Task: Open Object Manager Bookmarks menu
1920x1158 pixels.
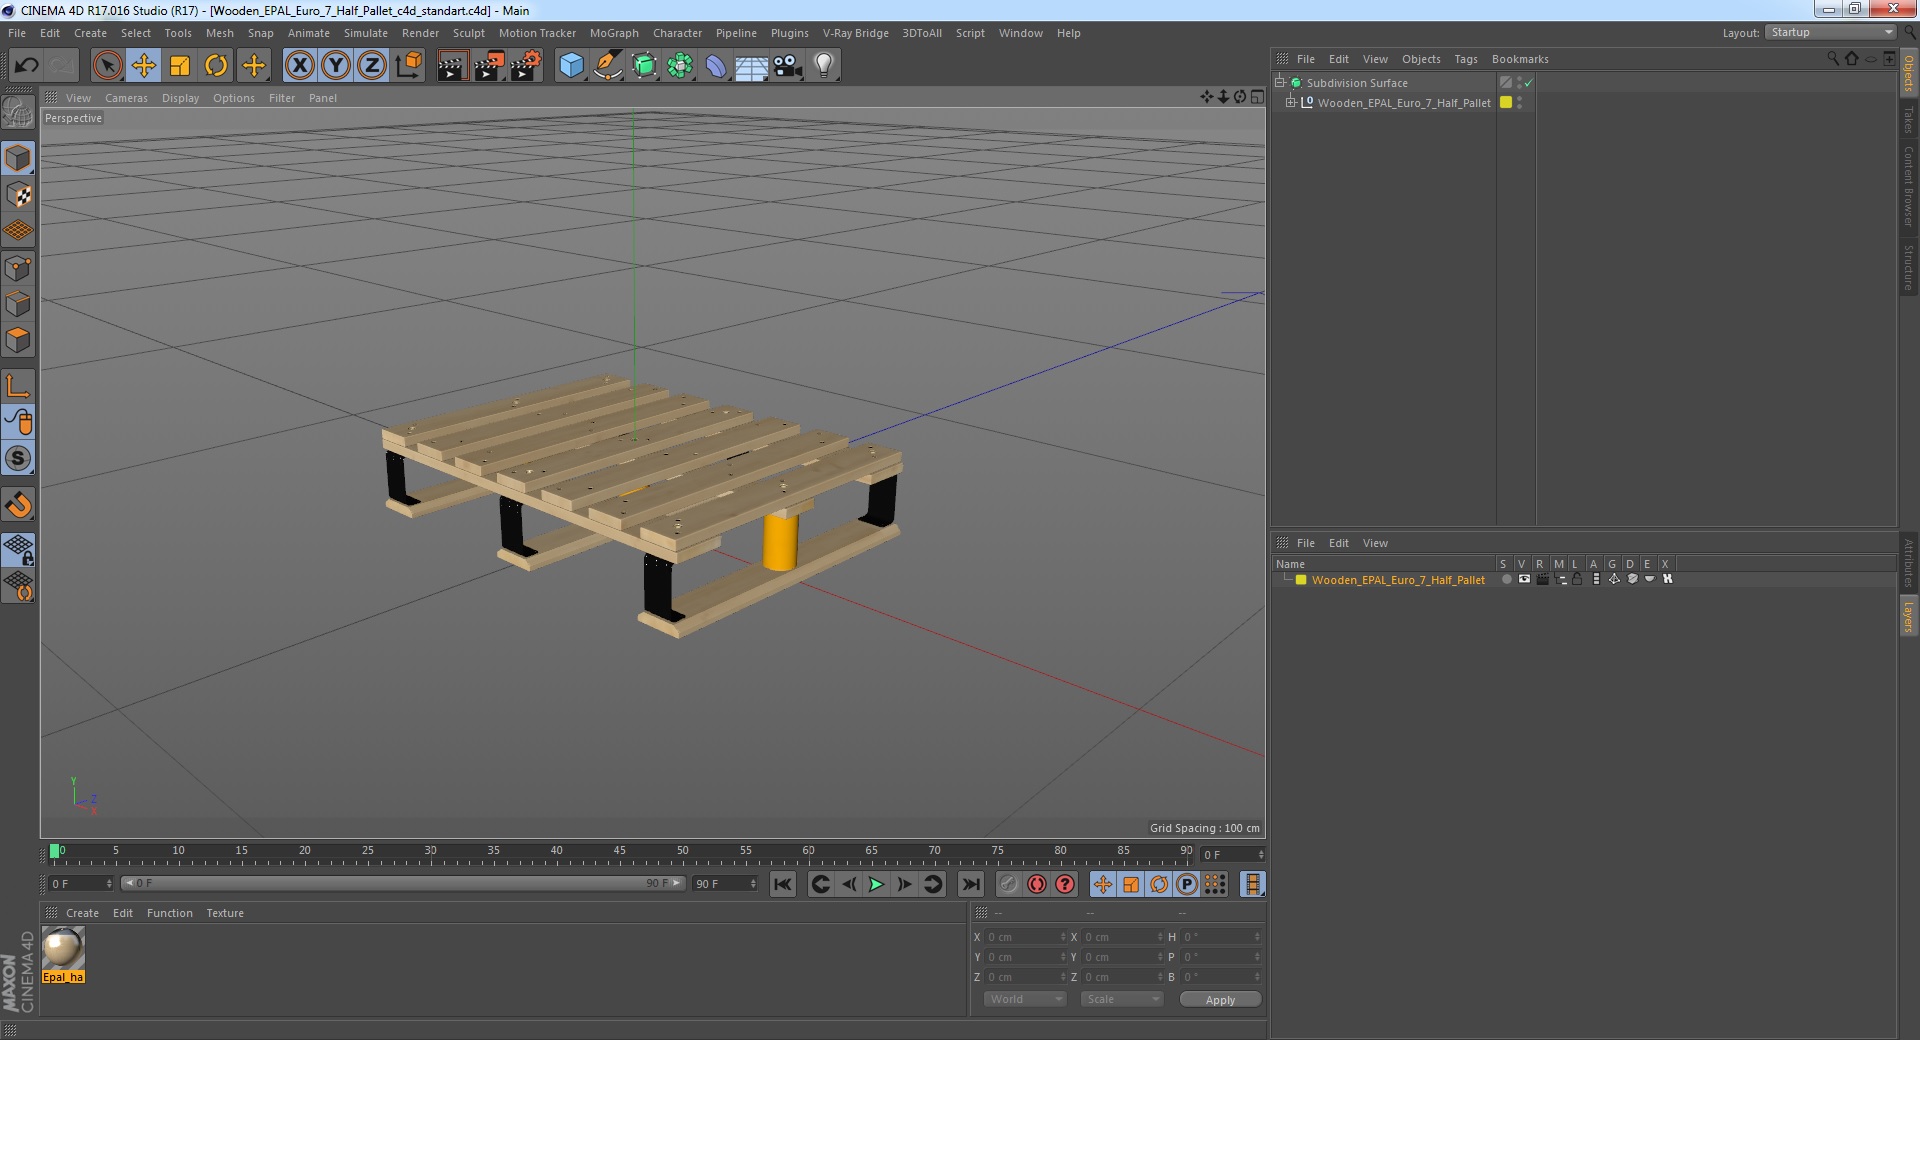Action: click(1520, 59)
